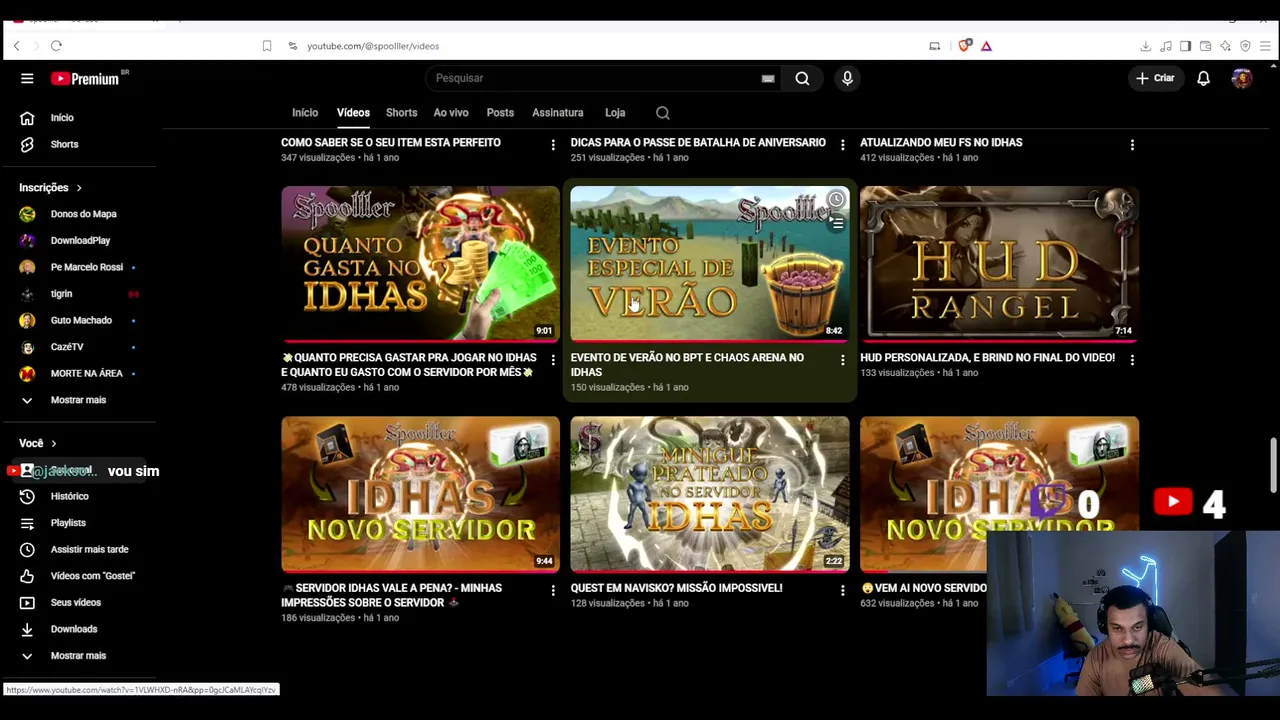This screenshot has width=1280, height=720.
Task: Focus the address bar showing youtube.com/@spoolller/videos
Action: pyautogui.click(x=373, y=46)
